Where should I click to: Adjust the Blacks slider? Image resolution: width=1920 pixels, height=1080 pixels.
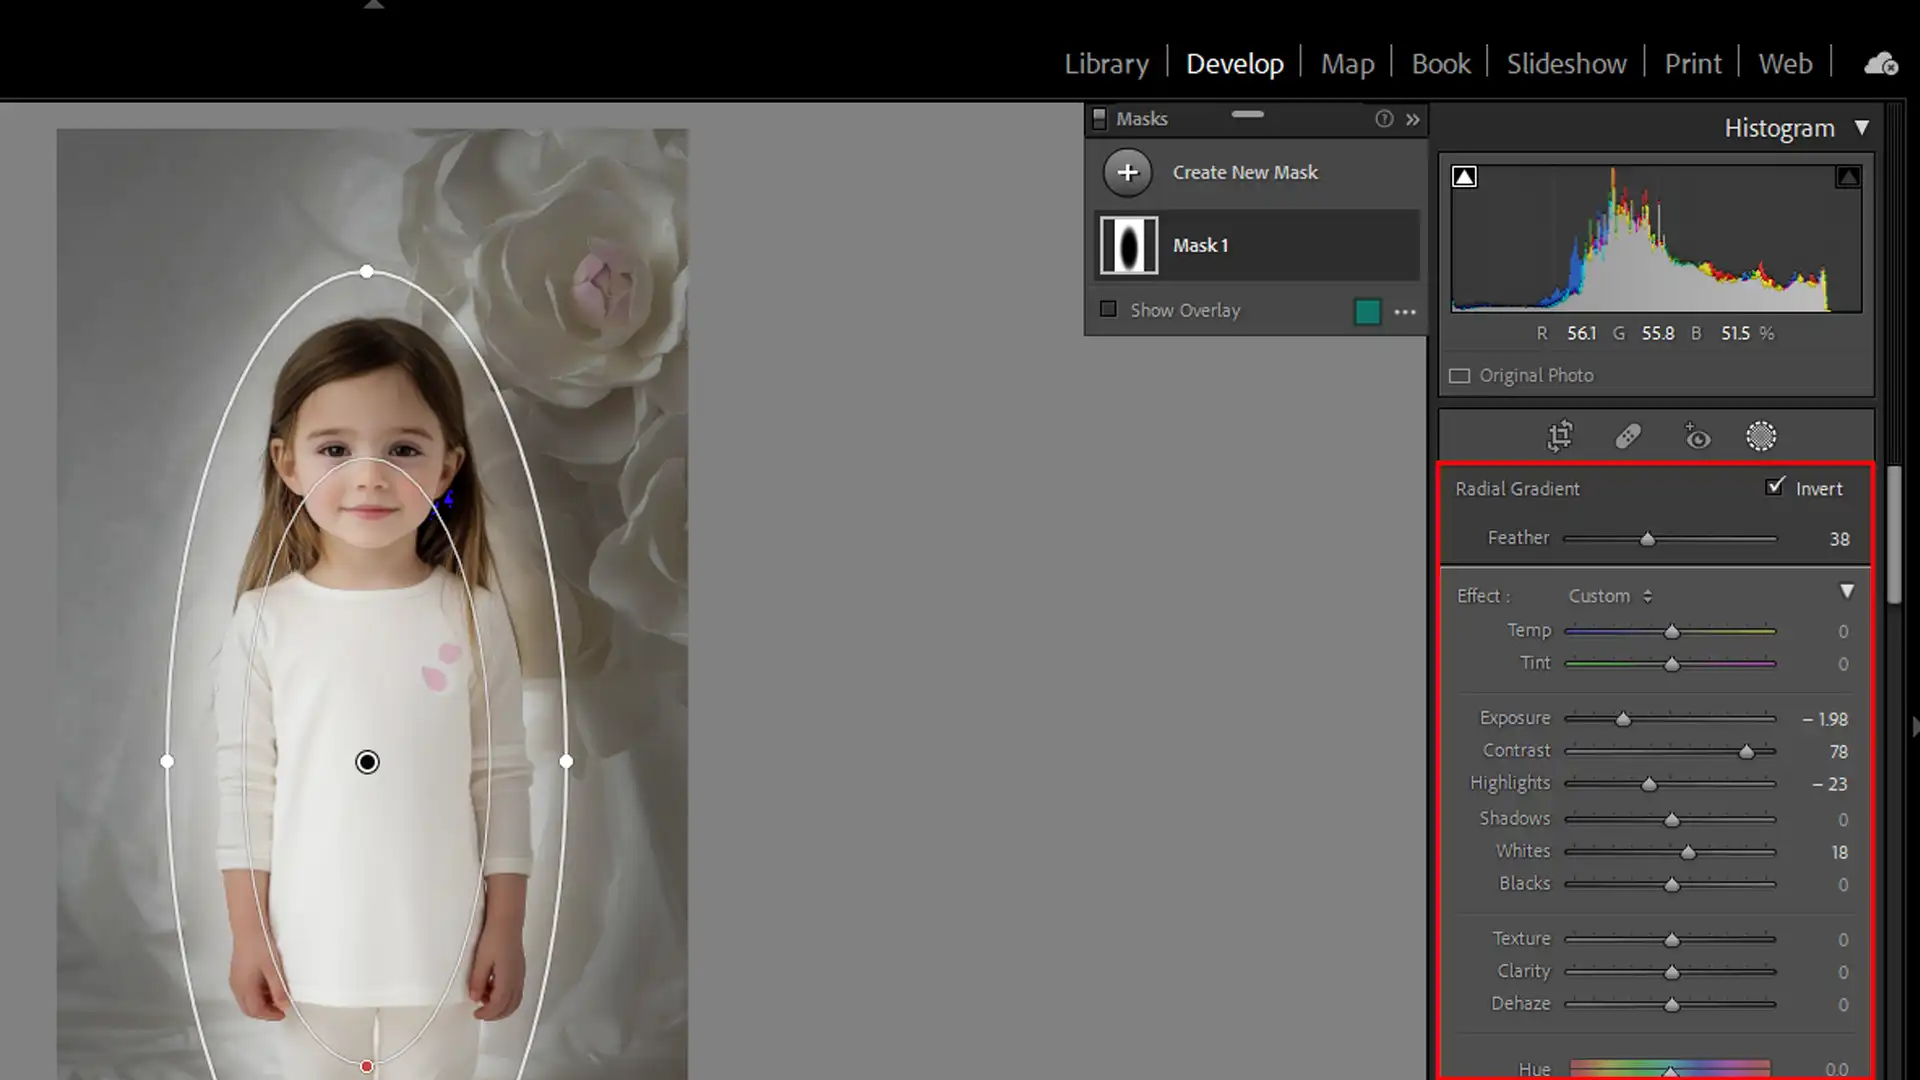pyautogui.click(x=1670, y=884)
